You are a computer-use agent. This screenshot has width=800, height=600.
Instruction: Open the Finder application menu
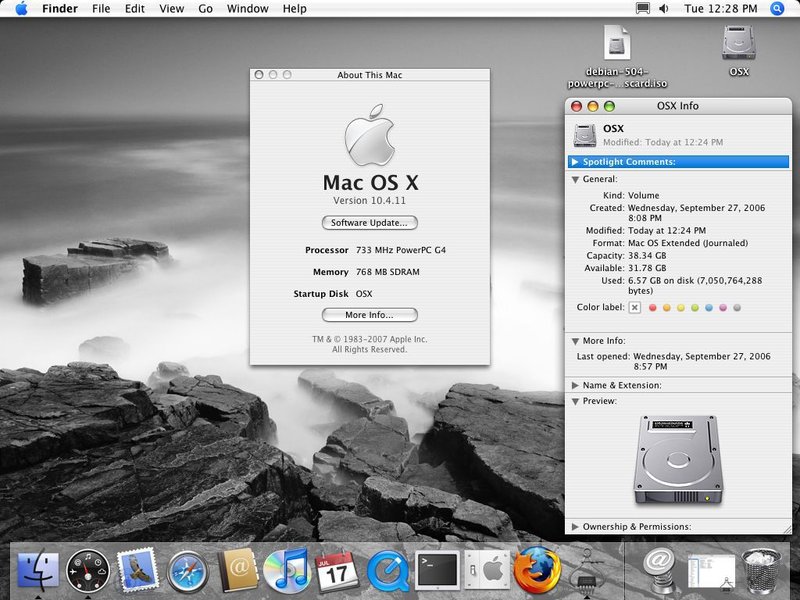(60, 9)
